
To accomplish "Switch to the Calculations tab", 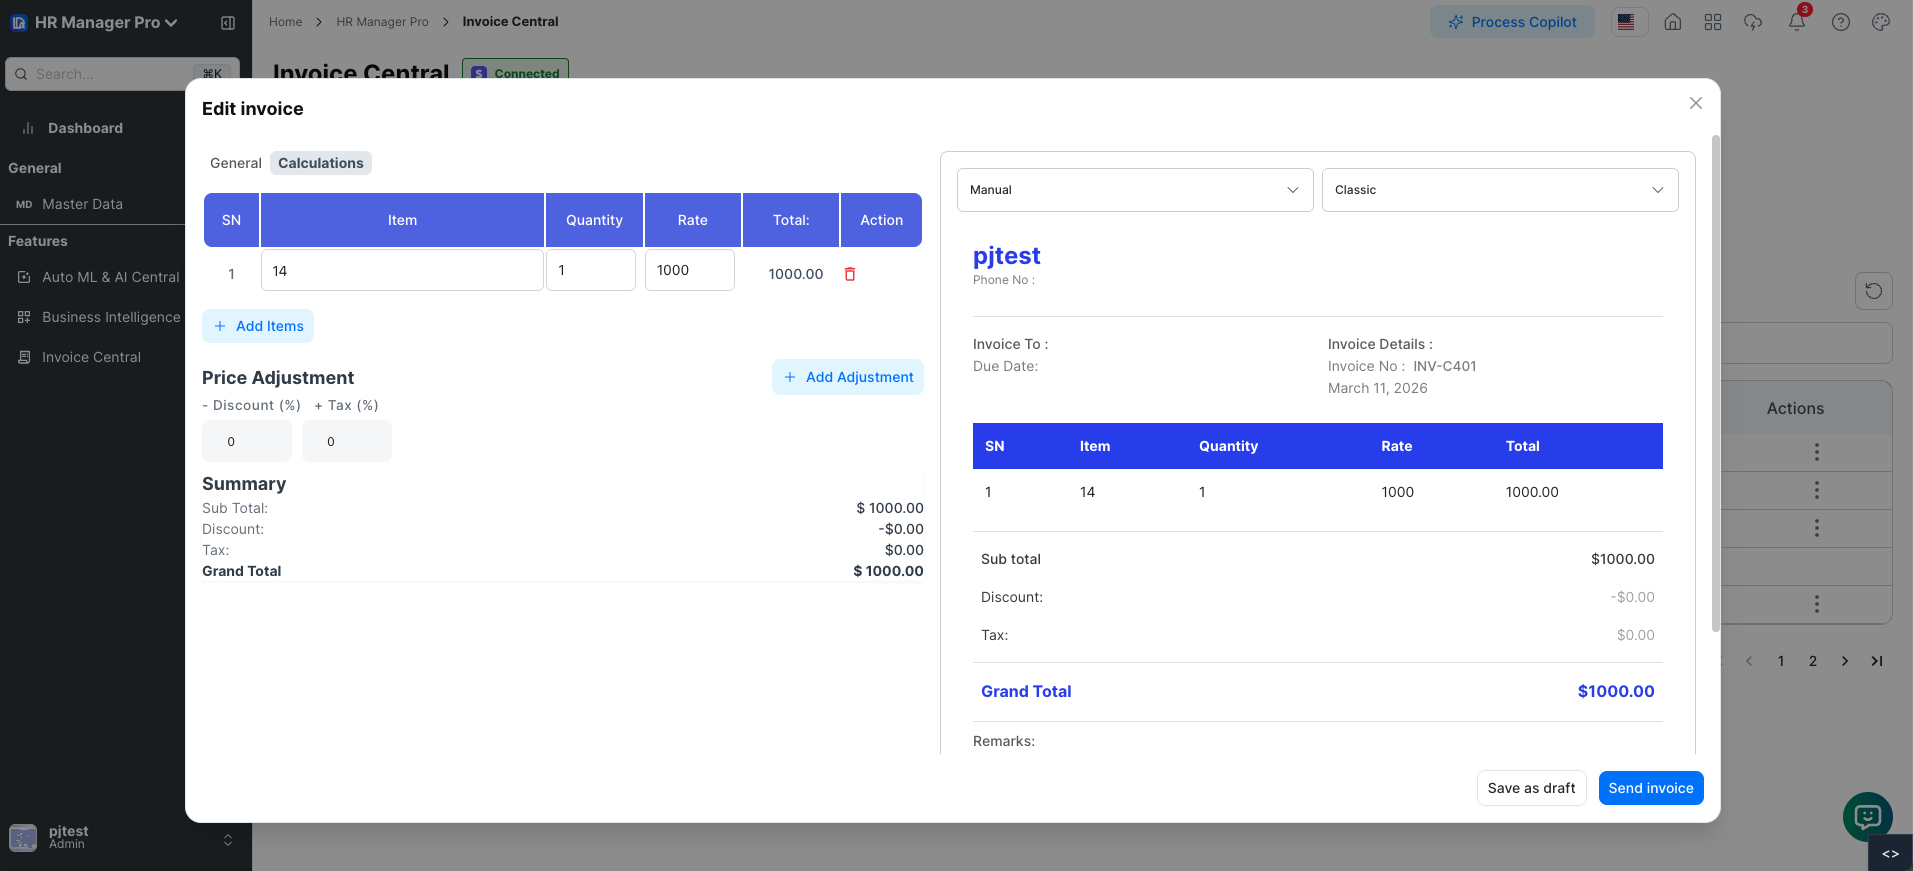I will point(321,163).
